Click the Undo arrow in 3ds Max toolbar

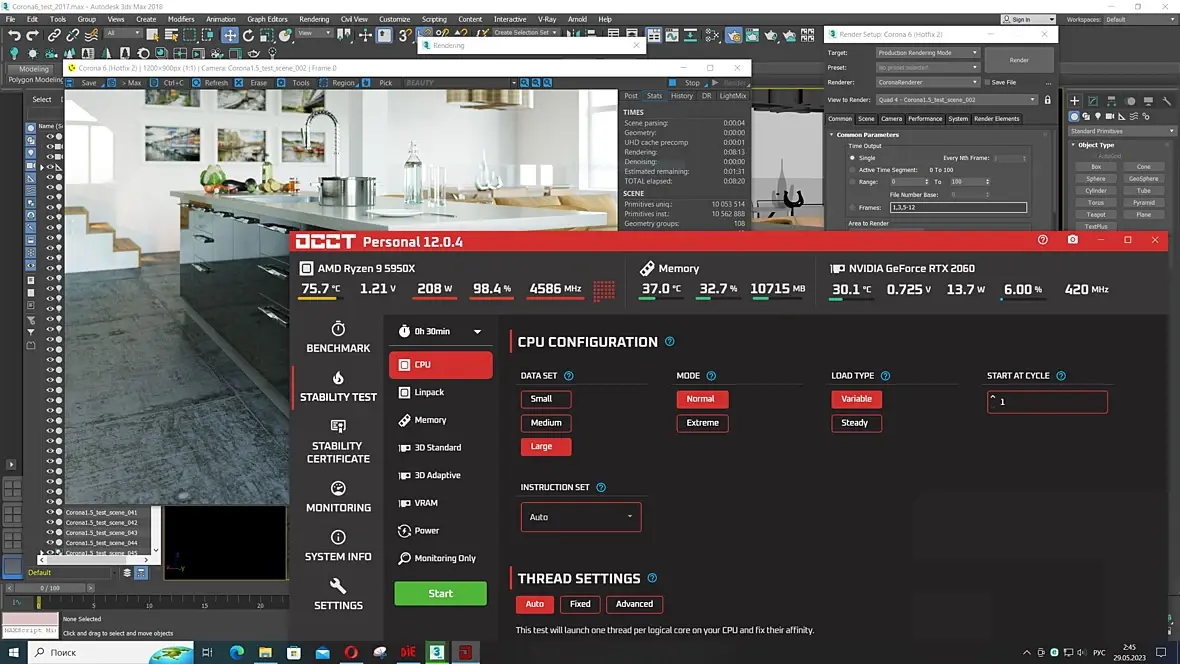pyautogui.click(x=14, y=35)
